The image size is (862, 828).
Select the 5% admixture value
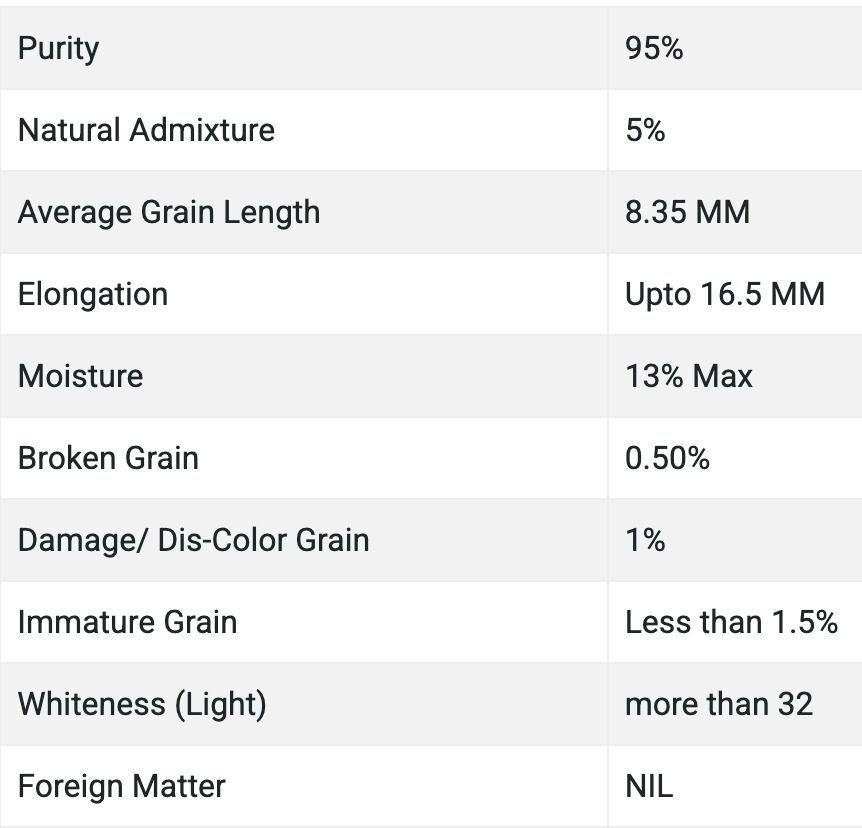click(645, 130)
